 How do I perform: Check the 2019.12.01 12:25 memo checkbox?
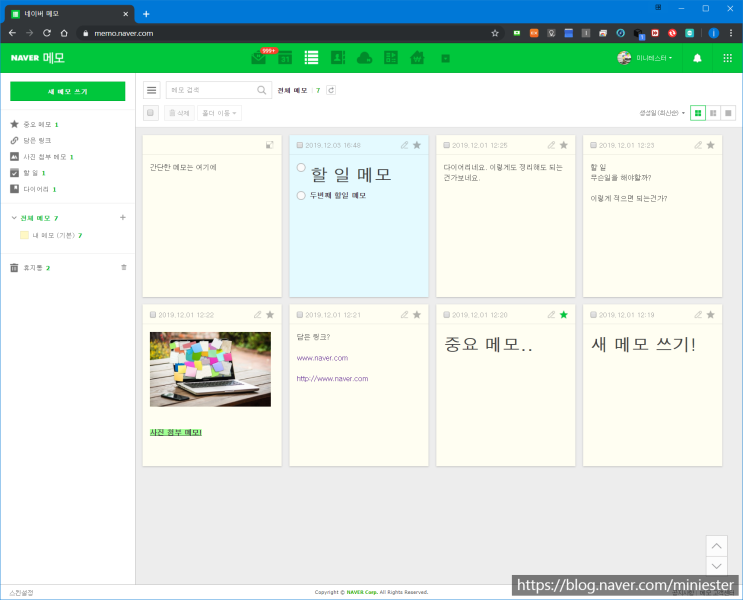coord(446,145)
